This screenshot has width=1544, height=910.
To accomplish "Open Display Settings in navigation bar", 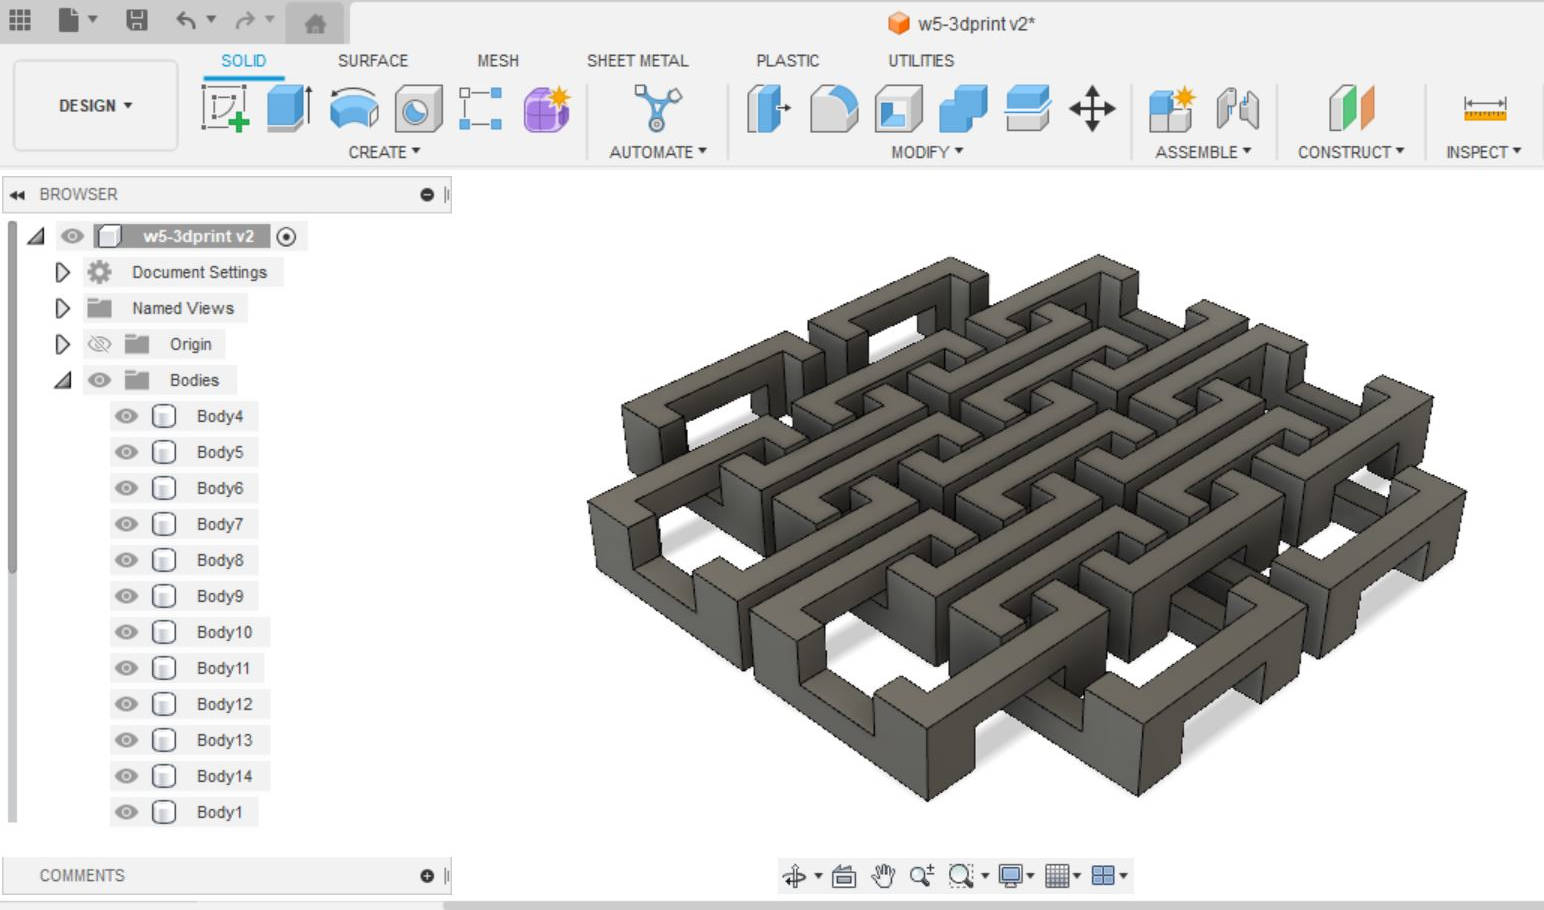I will coord(1016,876).
